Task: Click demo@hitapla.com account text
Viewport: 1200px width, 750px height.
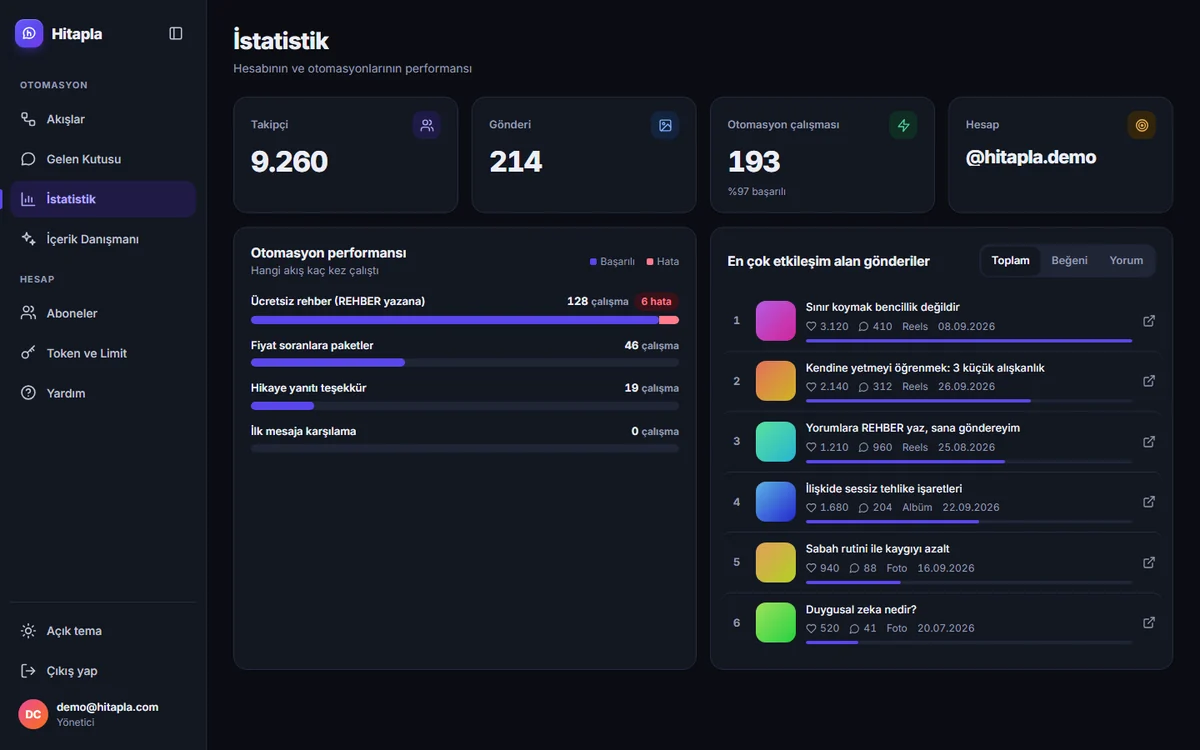Action: tap(107, 707)
